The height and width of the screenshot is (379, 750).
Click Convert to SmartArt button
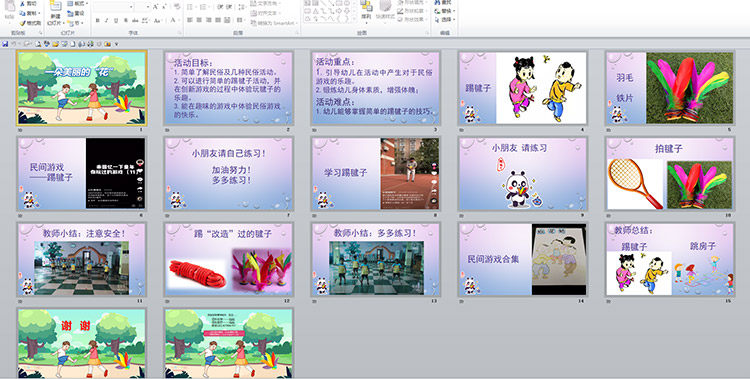(x=273, y=23)
